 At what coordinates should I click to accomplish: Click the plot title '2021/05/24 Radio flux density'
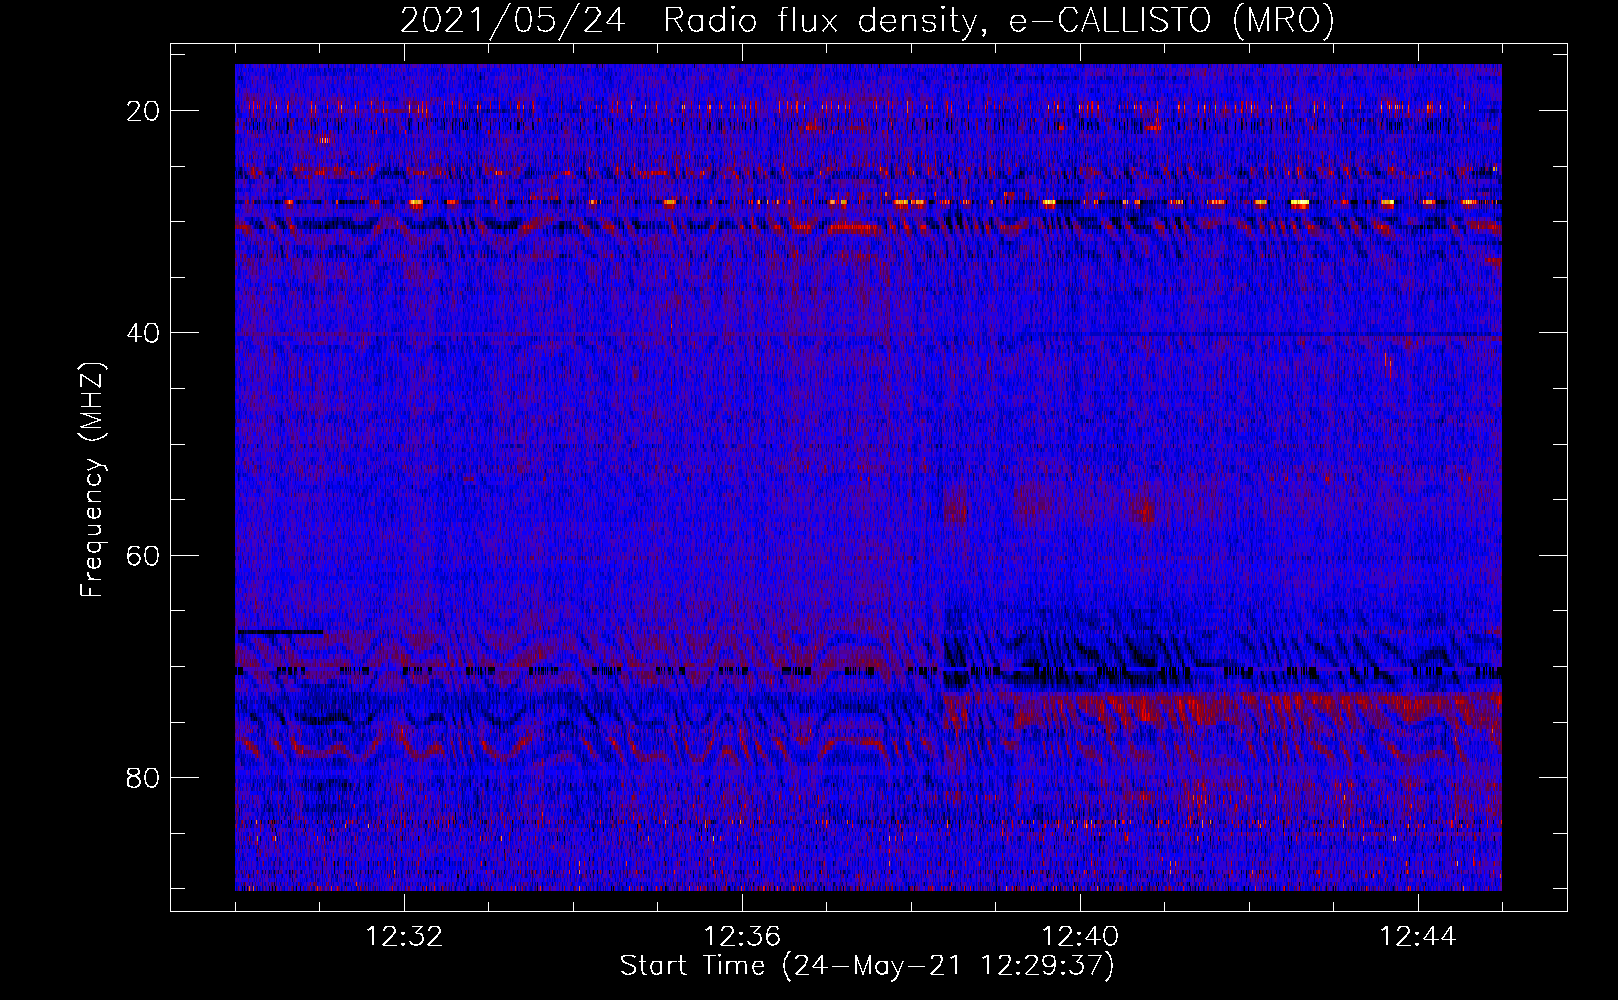(688, 20)
